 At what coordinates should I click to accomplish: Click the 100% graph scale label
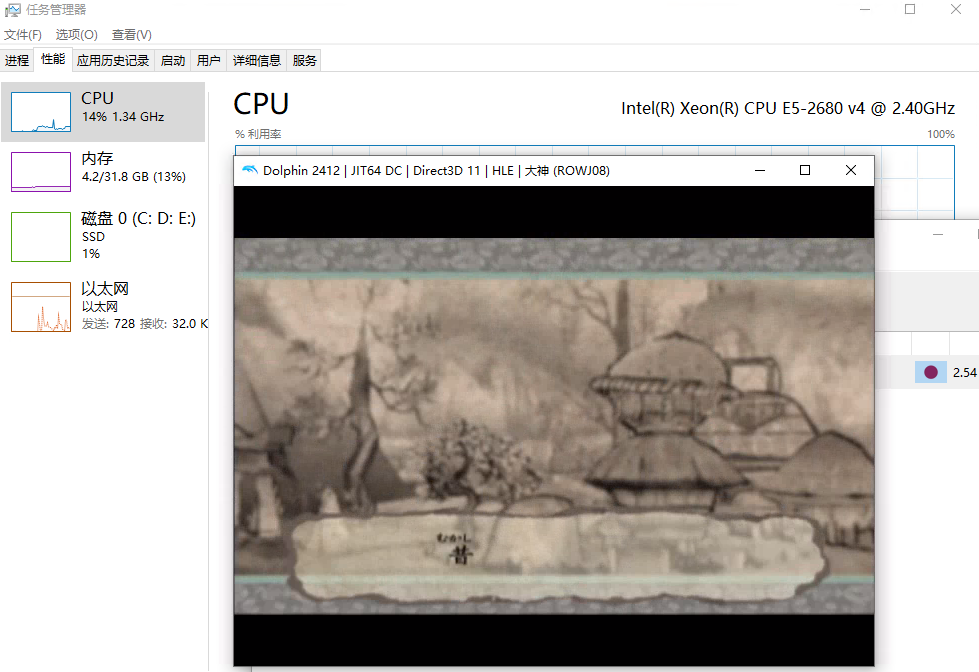tap(940, 134)
